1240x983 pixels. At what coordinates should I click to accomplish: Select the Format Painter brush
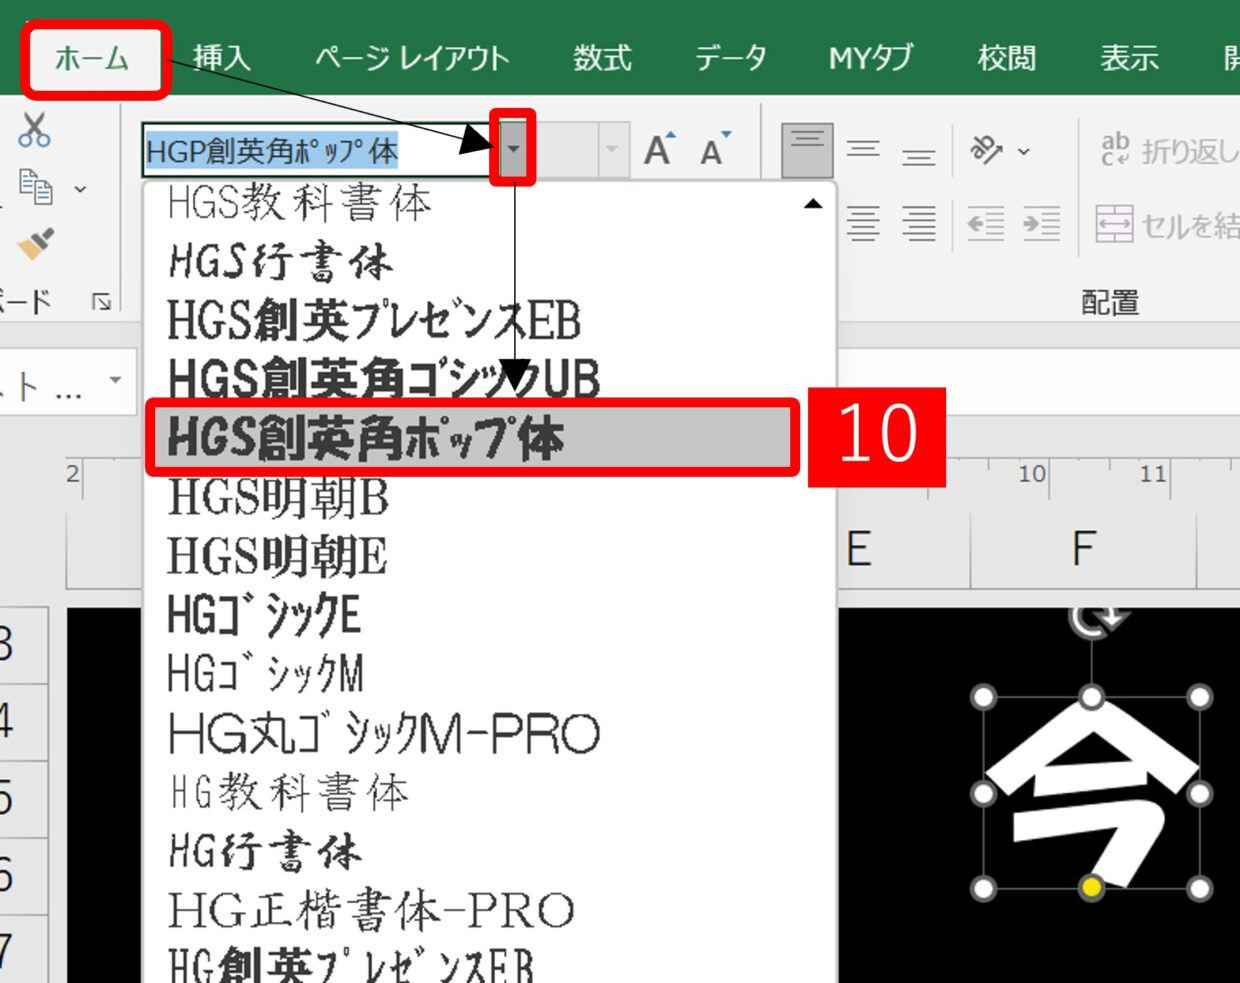36,244
